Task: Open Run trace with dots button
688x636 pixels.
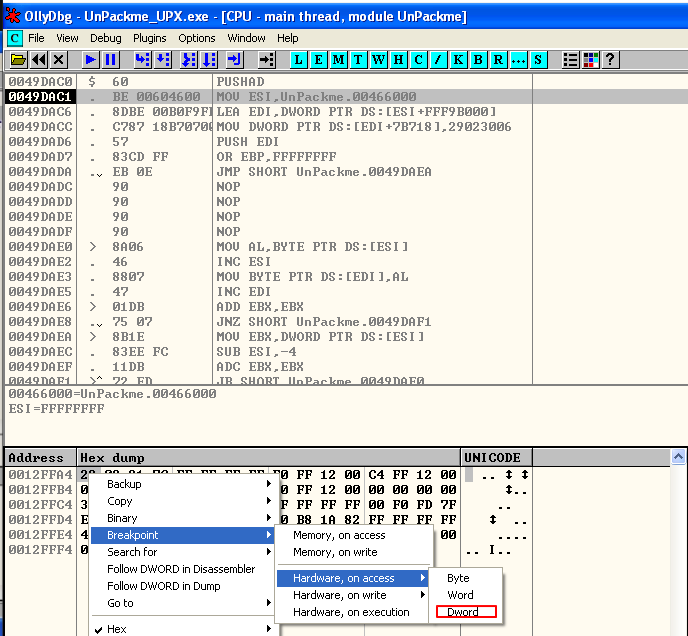Action: (518, 60)
